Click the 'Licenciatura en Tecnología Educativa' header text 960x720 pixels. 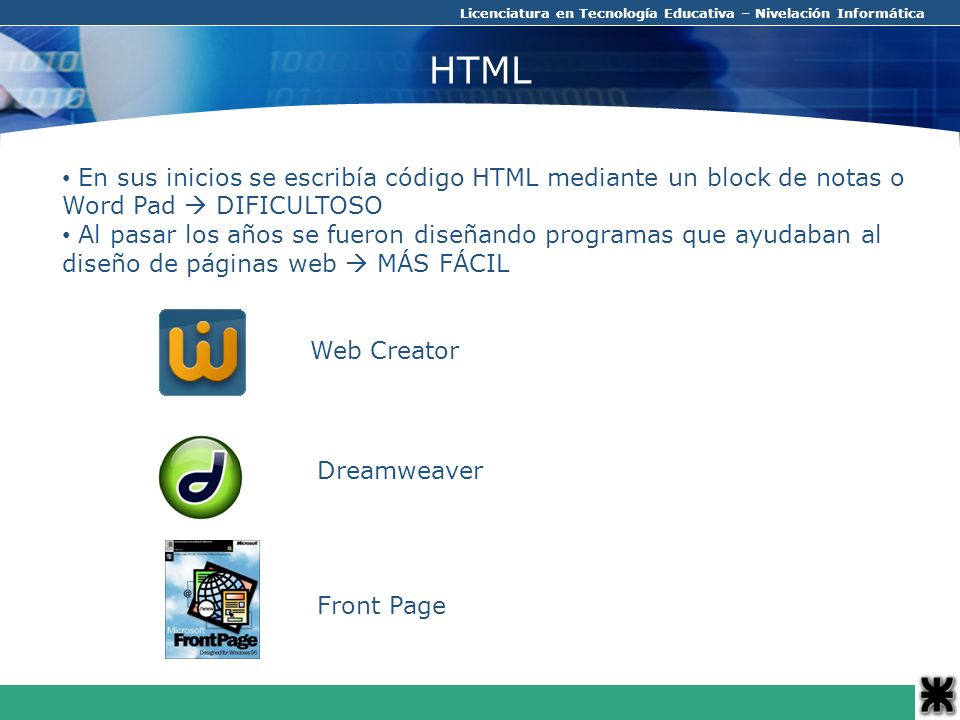tap(597, 13)
